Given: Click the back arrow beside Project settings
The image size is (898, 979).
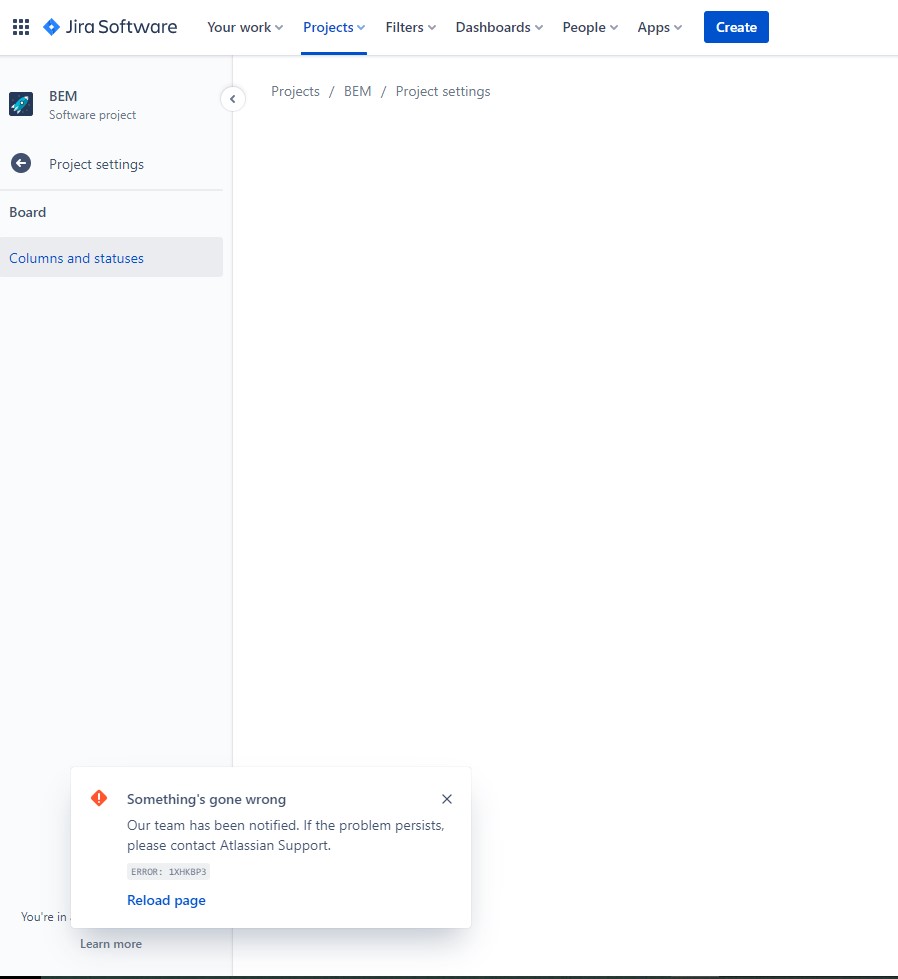Looking at the screenshot, I should pos(21,164).
